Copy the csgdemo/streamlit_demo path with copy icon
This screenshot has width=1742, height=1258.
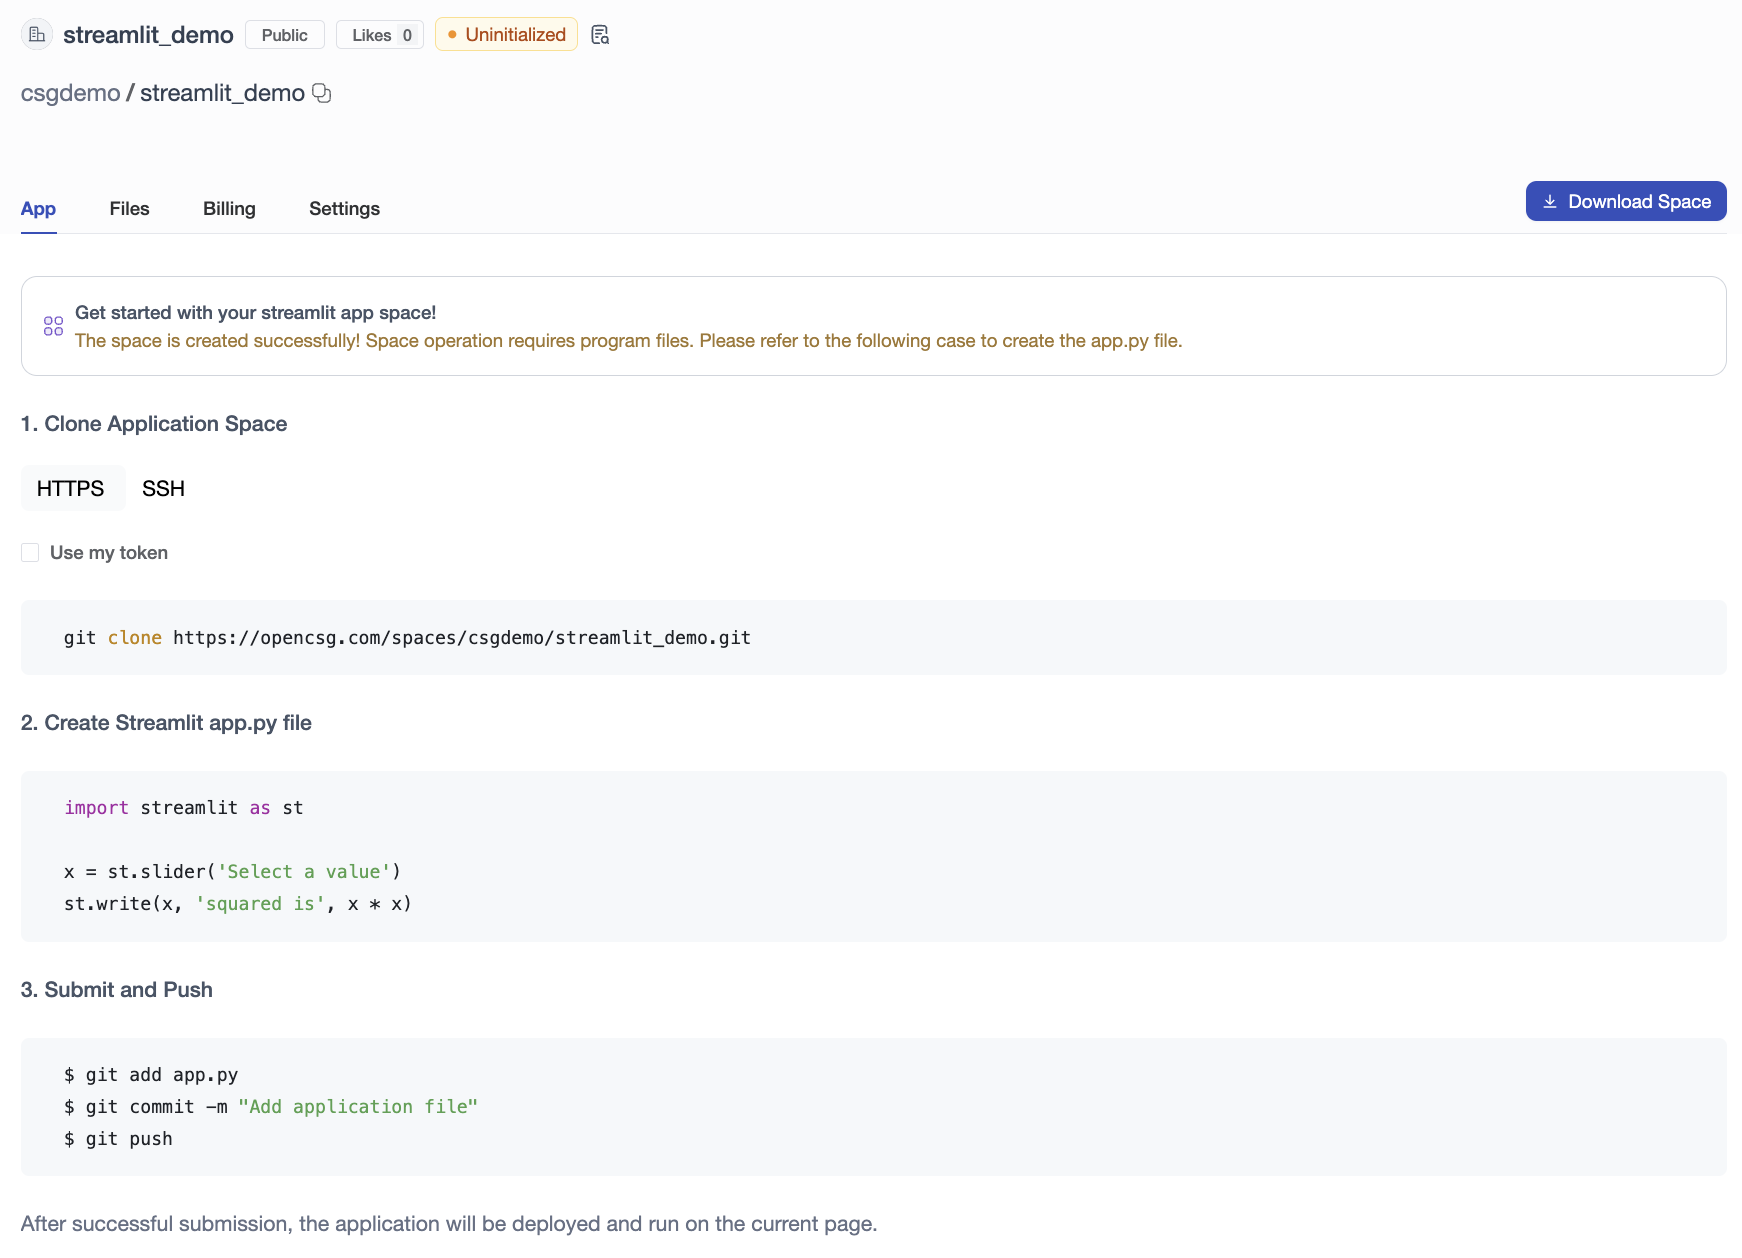322,93
